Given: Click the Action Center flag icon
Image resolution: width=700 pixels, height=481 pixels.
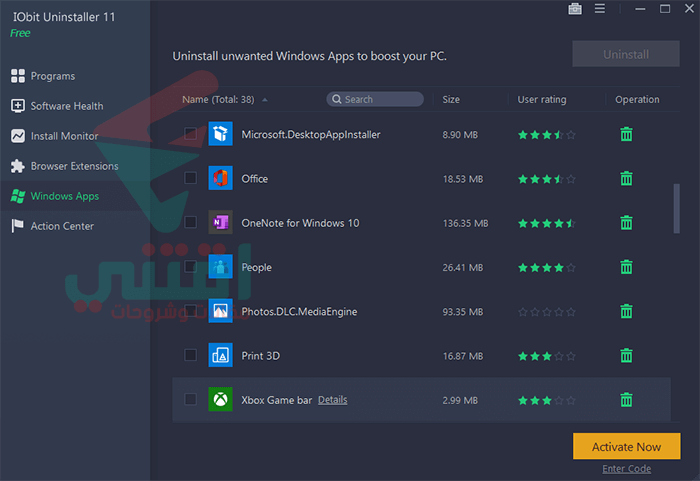Looking at the screenshot, I should click(18, 226).
